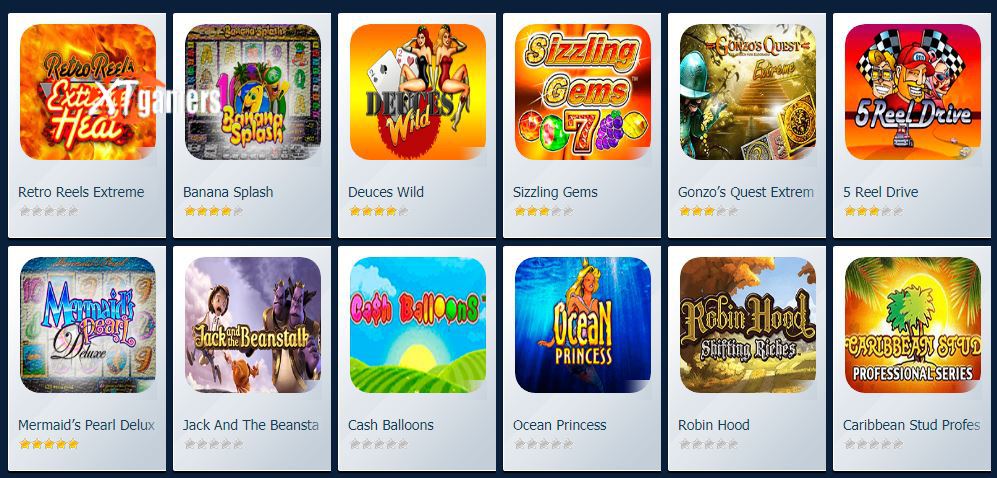
Task: Launch the 5 Reel Drive game icon
Action: pyautogui.click(x=913, y=92)
